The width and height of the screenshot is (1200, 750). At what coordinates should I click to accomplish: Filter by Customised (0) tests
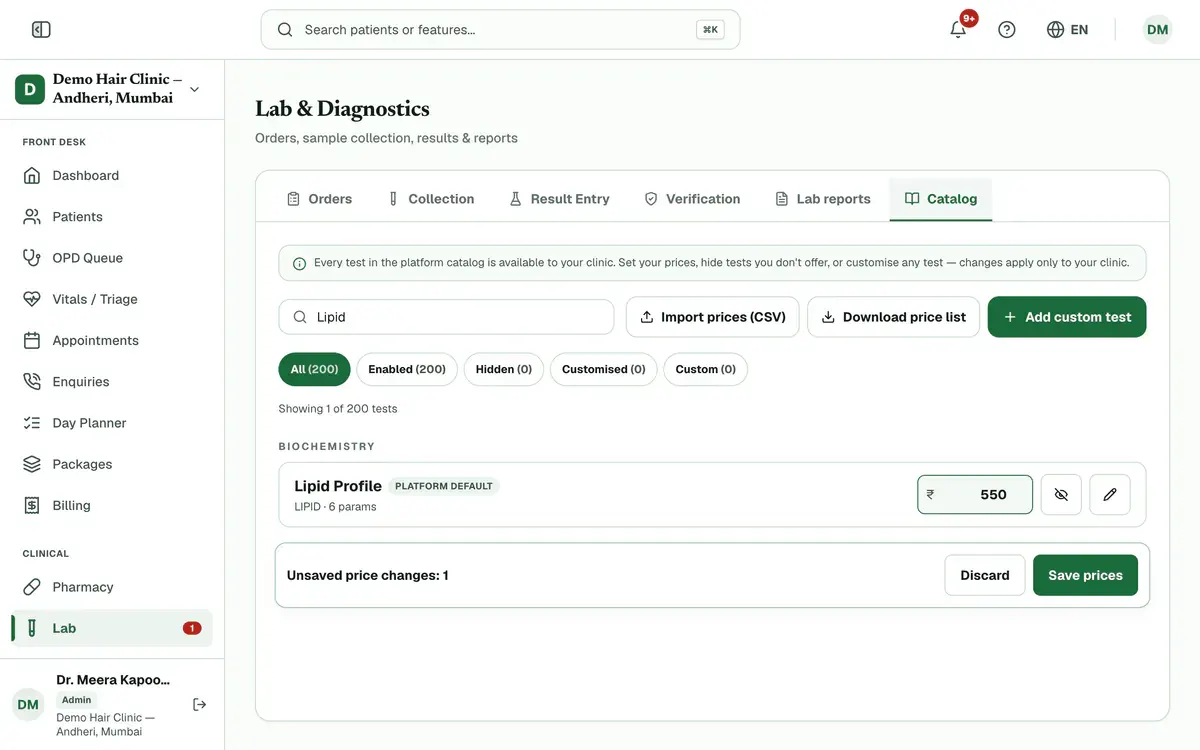click(x=604, y=369)
